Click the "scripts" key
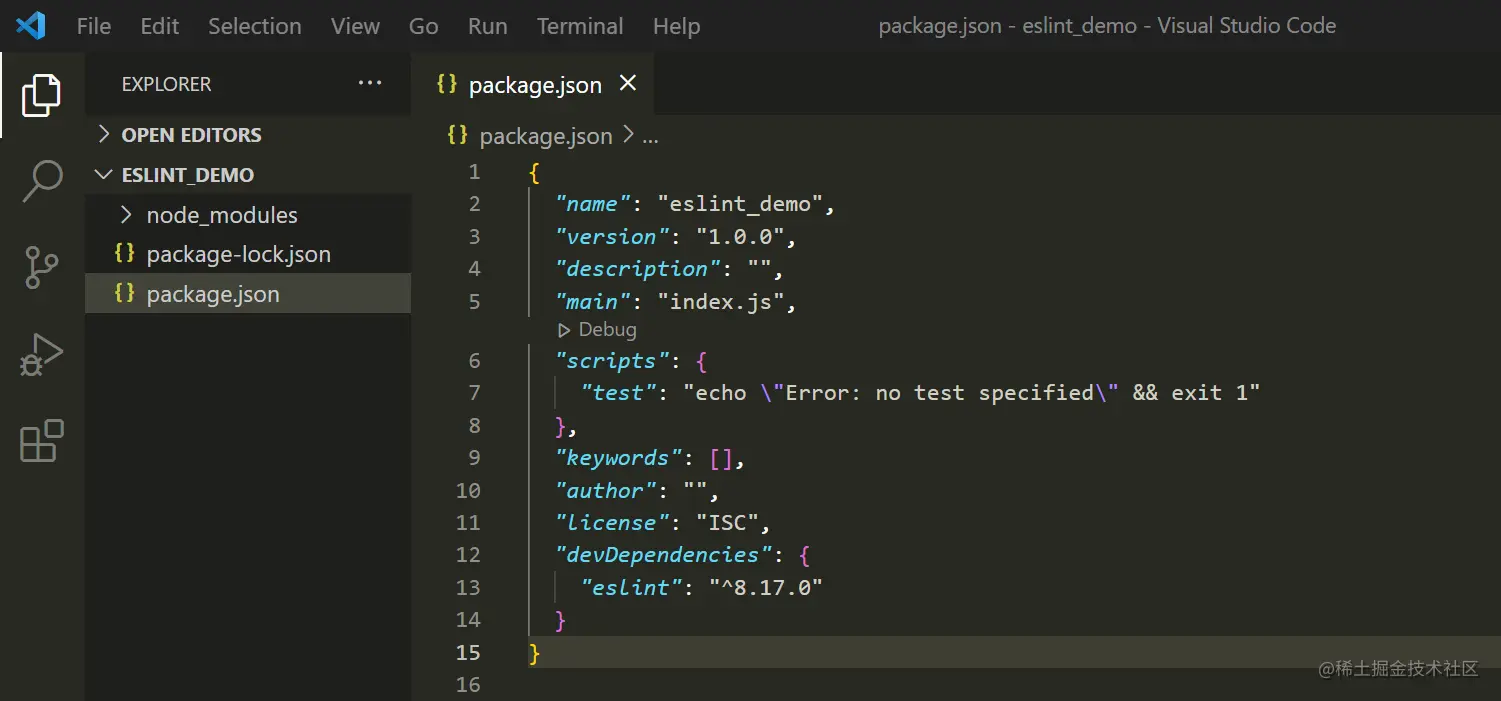Screen dimensions: 1501x701 613,361
